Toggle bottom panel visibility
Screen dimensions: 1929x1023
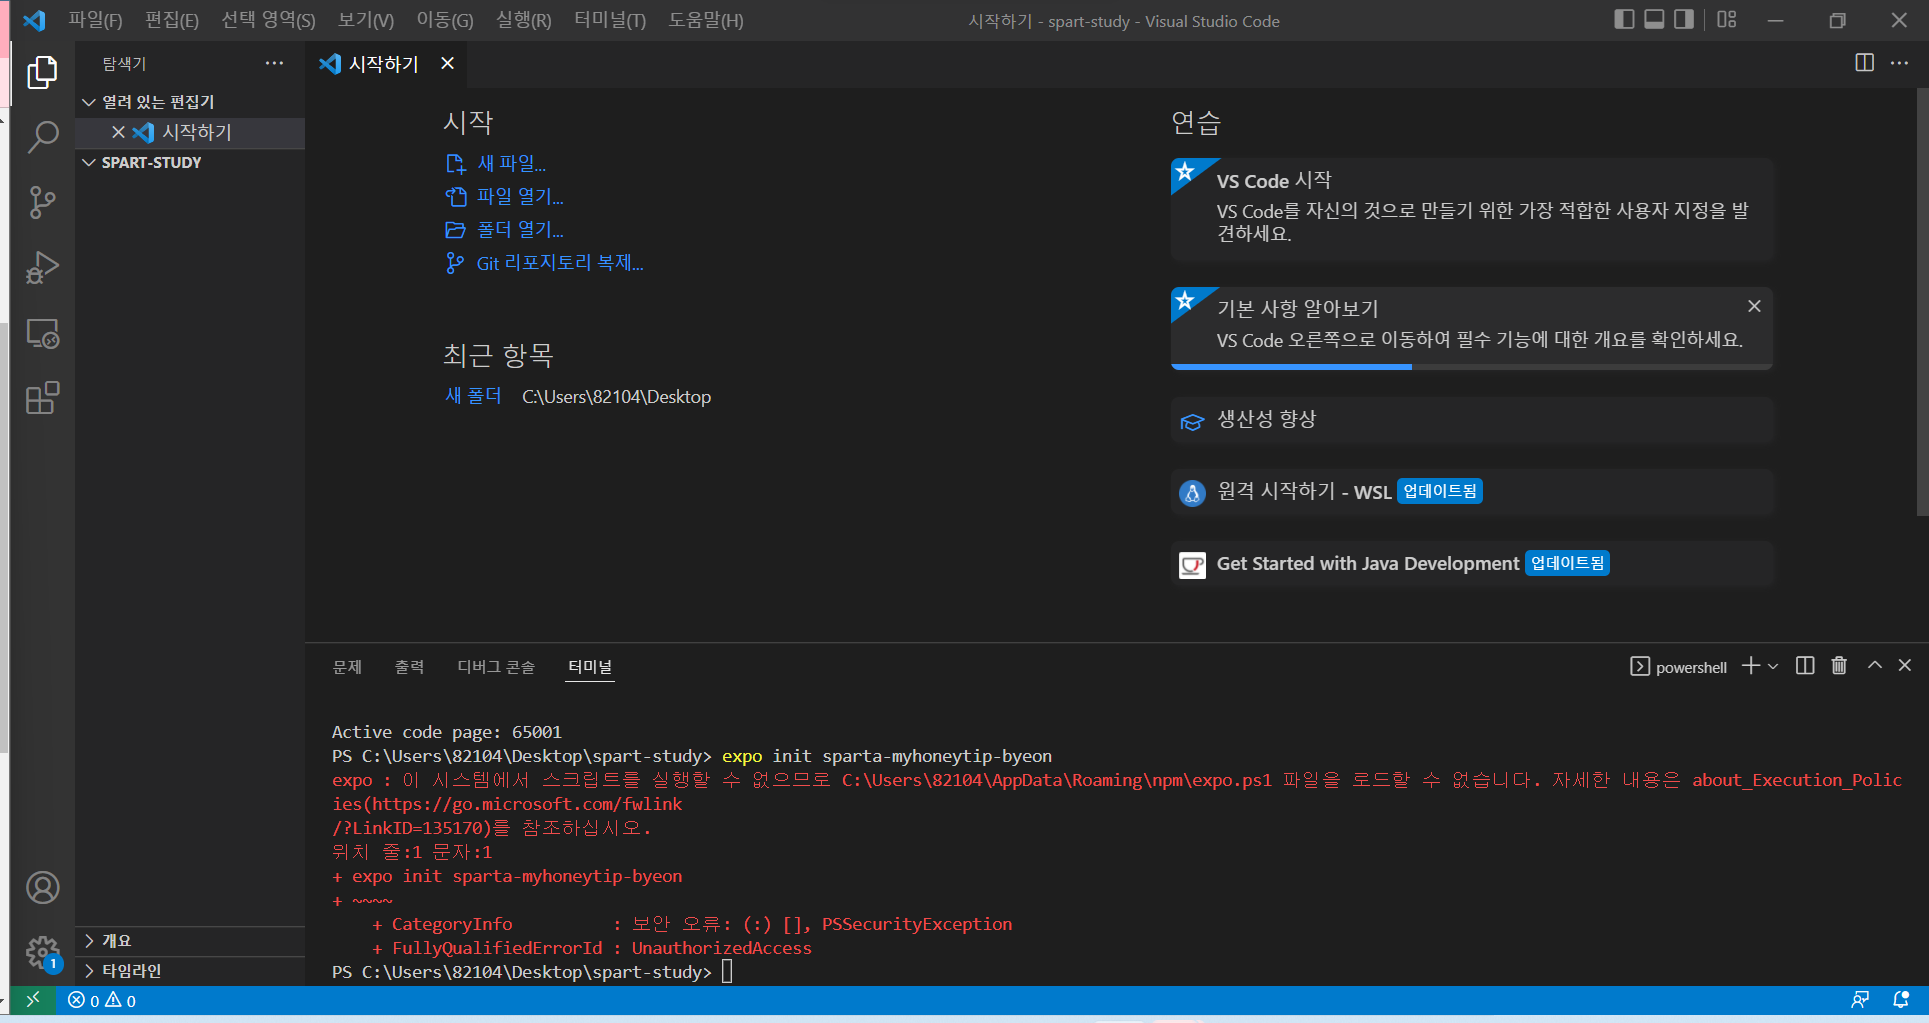1654,19
